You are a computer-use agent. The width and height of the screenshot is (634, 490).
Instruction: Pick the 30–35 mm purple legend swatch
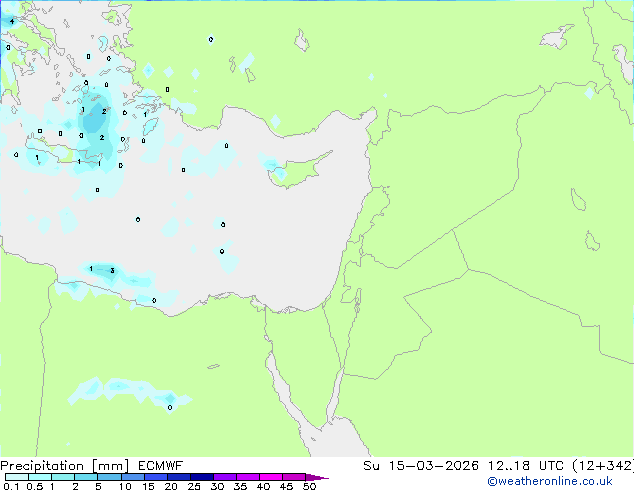[224, 477]
